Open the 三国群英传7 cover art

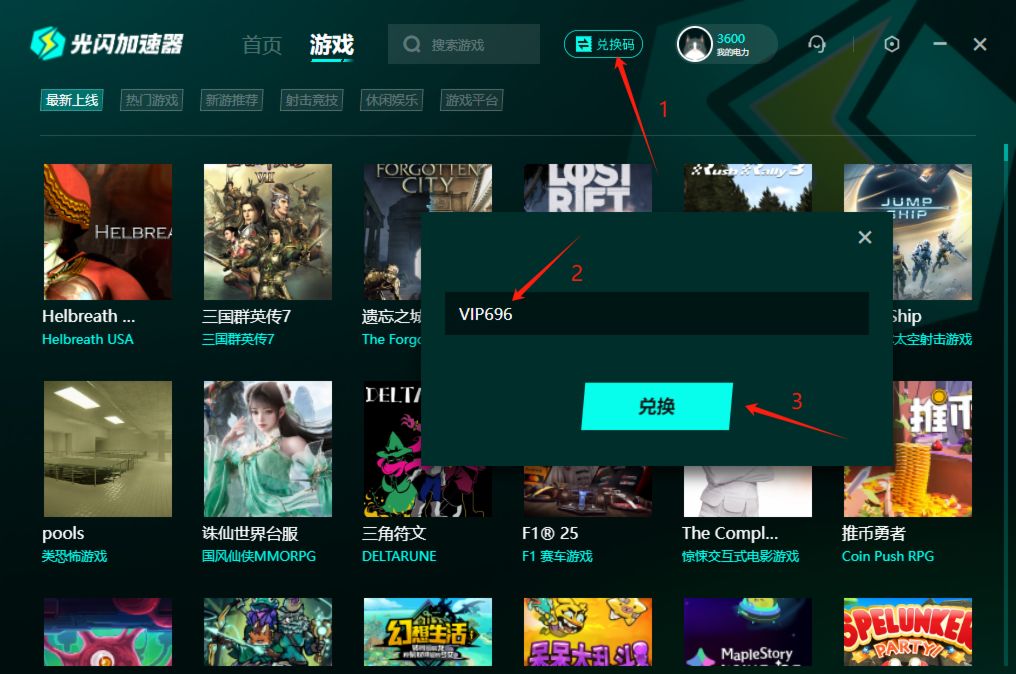pos(268,232)
